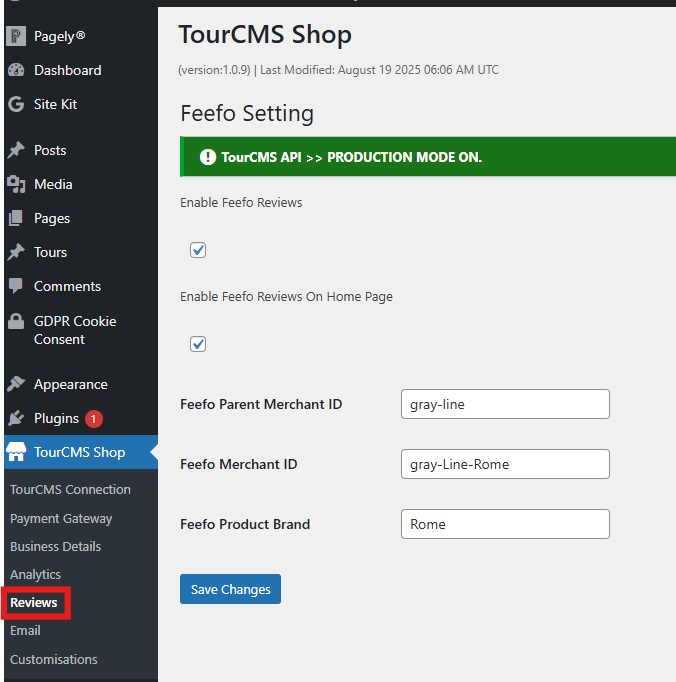The width and height of the screenshot is (676, 682).
Task: Click the Pagely icon in sidebar
Action: click(x=16, y=36)
